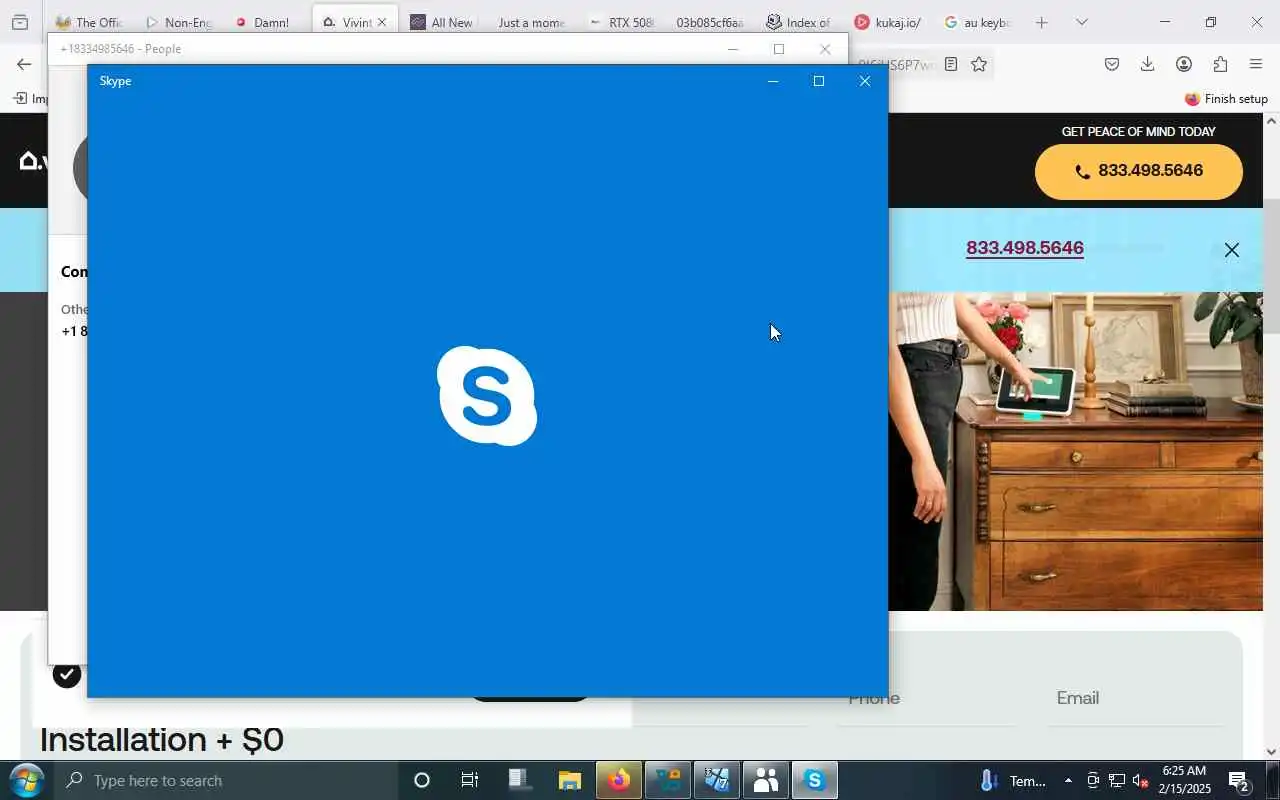Bookmark this page with the star icon
The width and height of the screenshot is (1280, 800).
pos(979,64)
